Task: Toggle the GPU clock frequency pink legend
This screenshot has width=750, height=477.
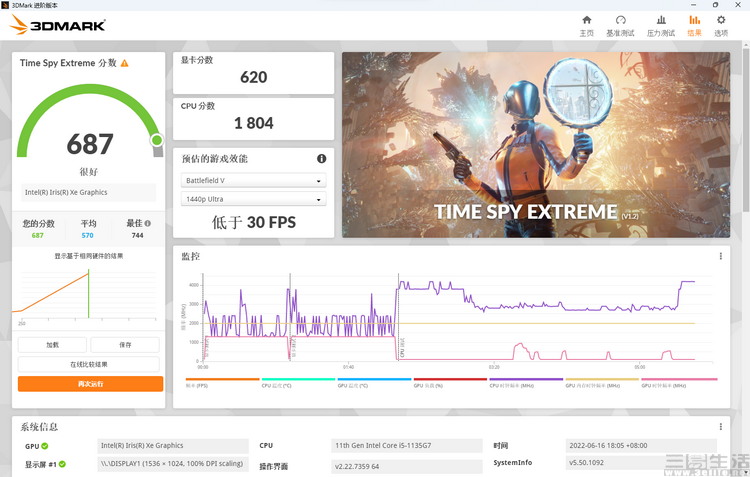Action: coord(679,383)
